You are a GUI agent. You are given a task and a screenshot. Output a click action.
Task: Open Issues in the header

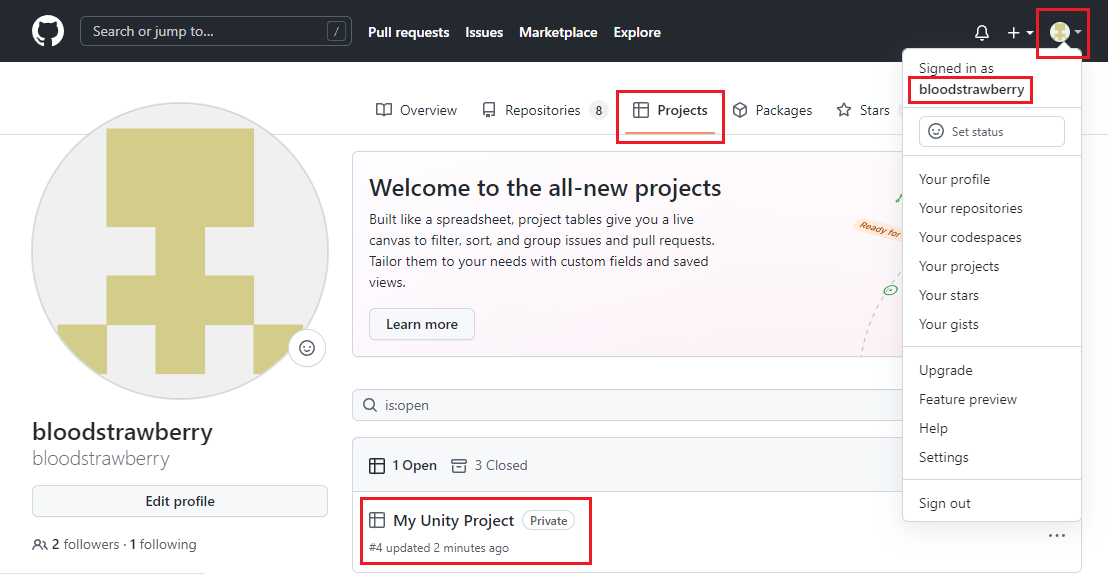pyautogui.click(x=484, y=33)
